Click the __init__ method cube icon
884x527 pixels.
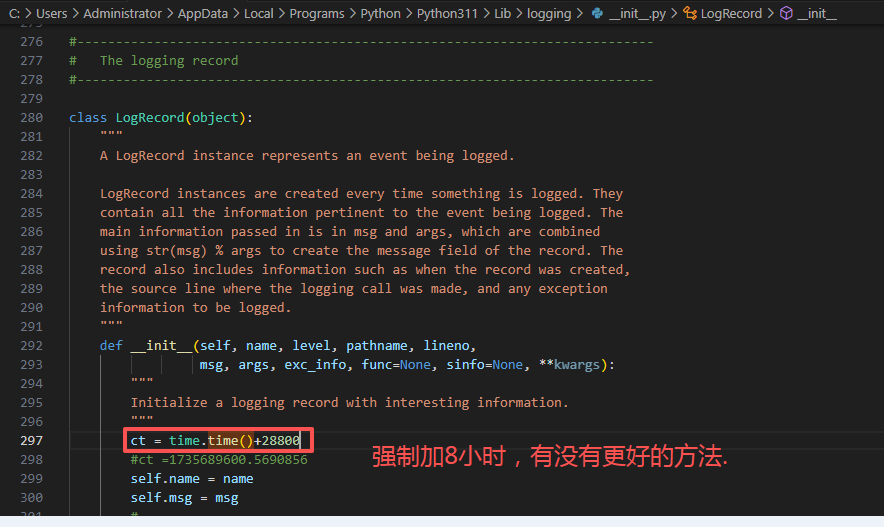tap(786, 14)
